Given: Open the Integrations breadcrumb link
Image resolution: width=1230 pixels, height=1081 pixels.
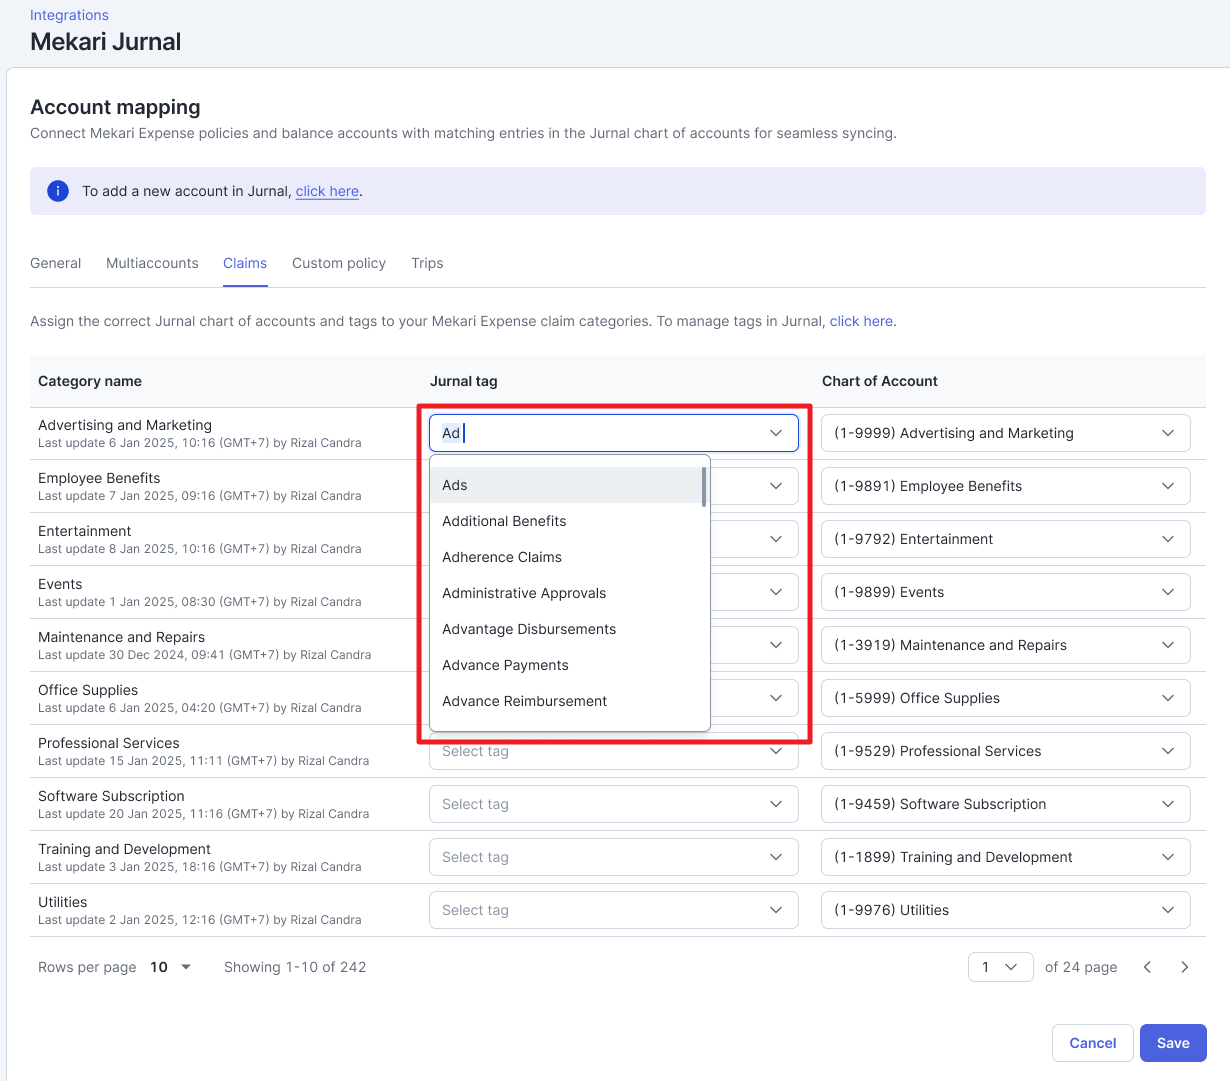Looking at the screenshot, I should (69, 15).
